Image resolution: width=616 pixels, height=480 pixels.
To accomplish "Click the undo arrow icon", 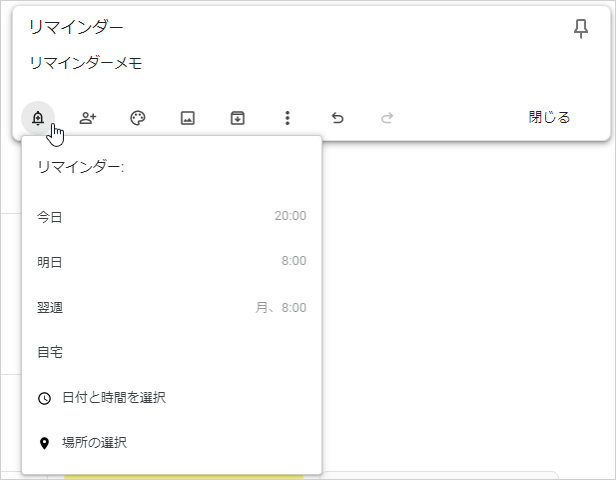I will click(337, 118).
